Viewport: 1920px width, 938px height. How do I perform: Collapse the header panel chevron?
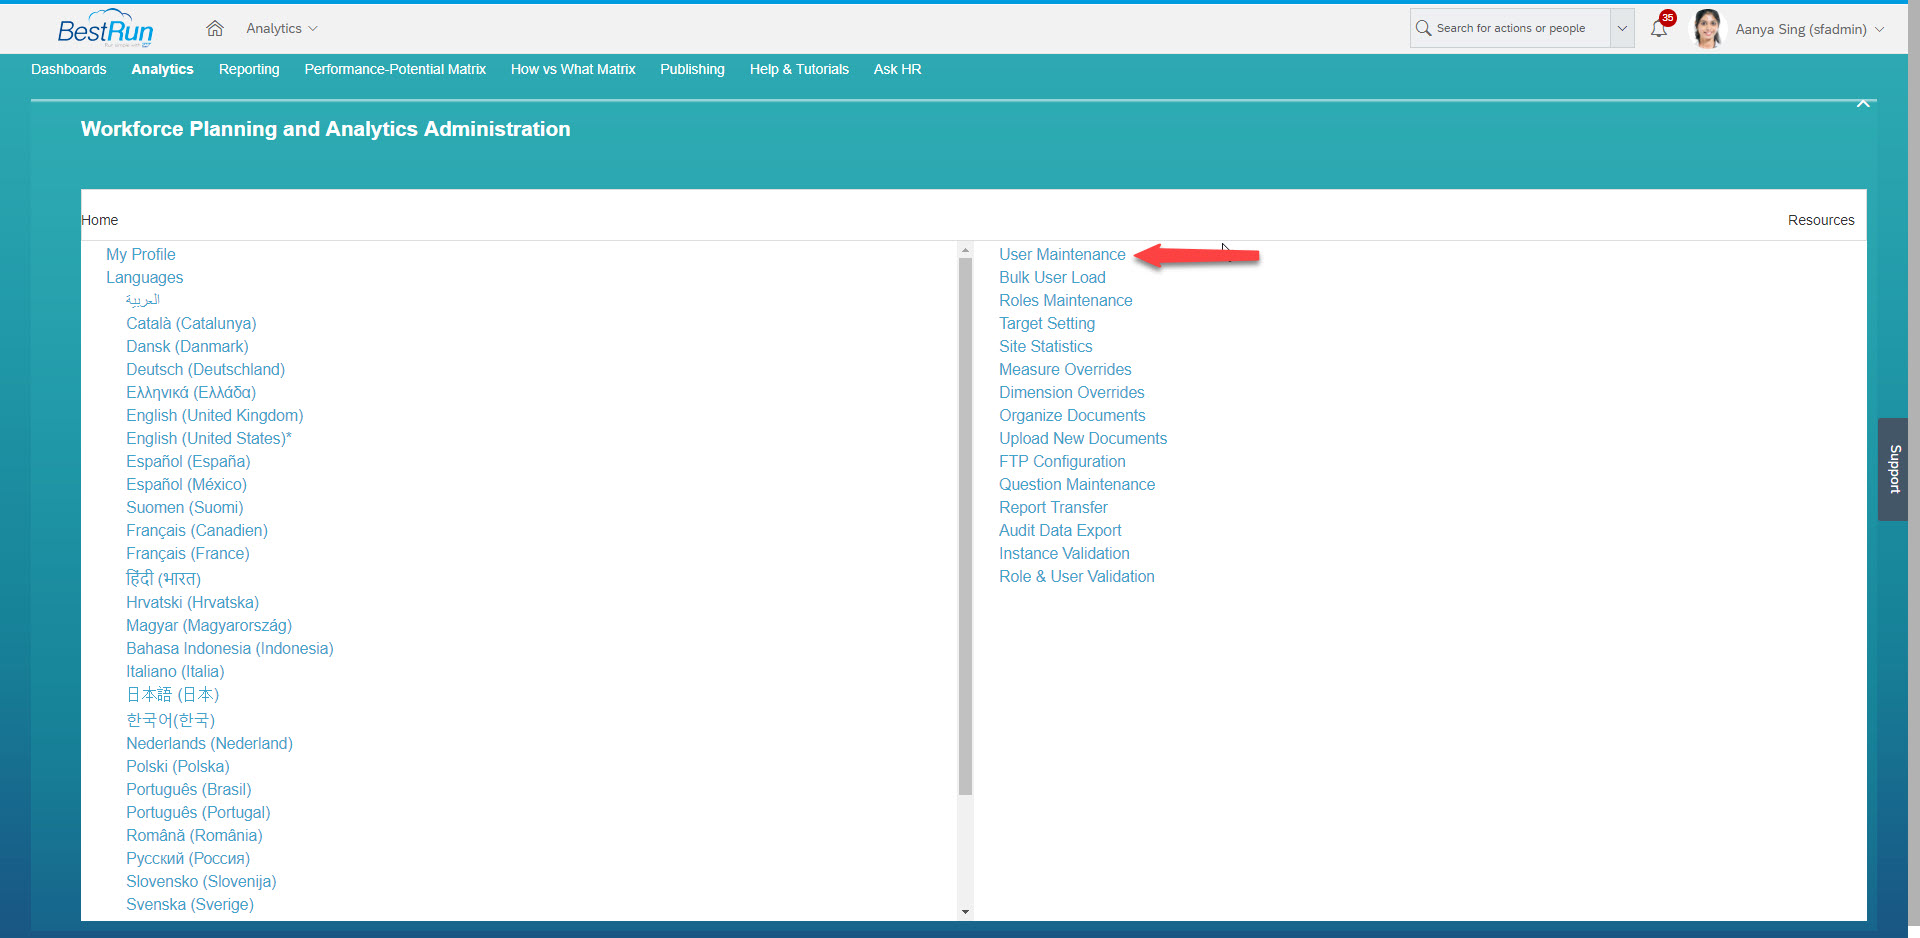[1863, 103]
